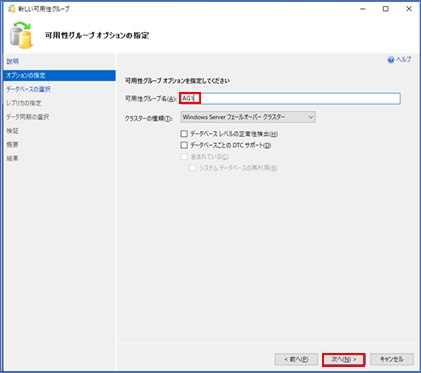Click the 次へ(N) > button
This screenshot has height=373, width=421.
[x=344, y=359]
